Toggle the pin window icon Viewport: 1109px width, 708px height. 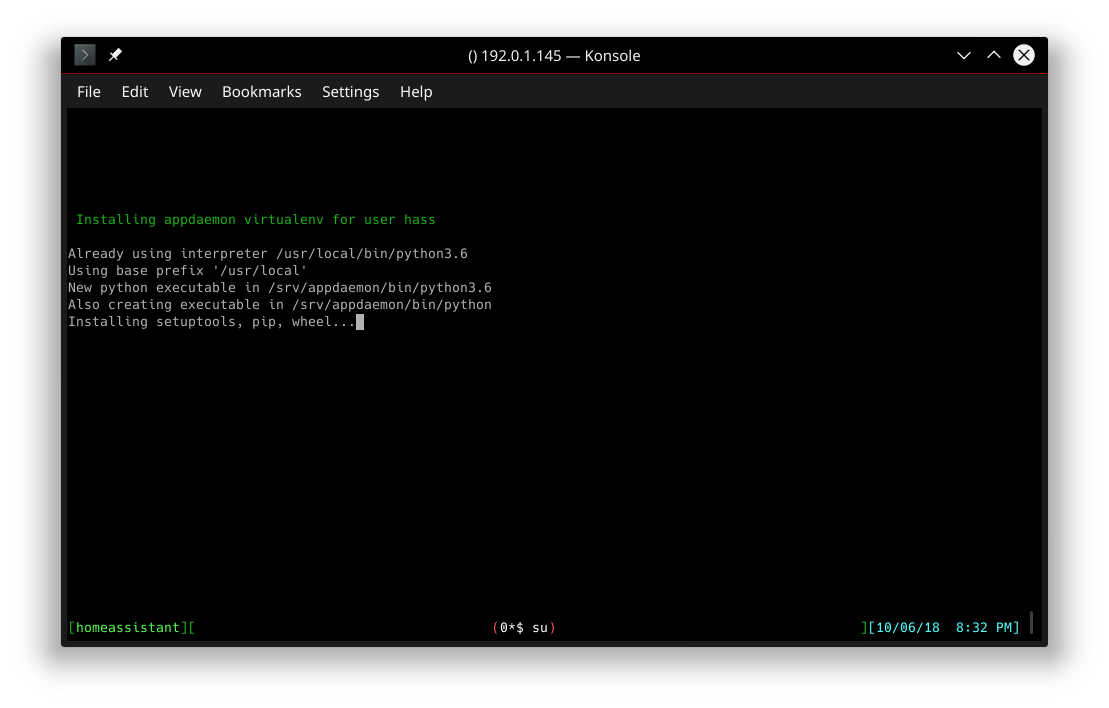[x=115, y=54]
